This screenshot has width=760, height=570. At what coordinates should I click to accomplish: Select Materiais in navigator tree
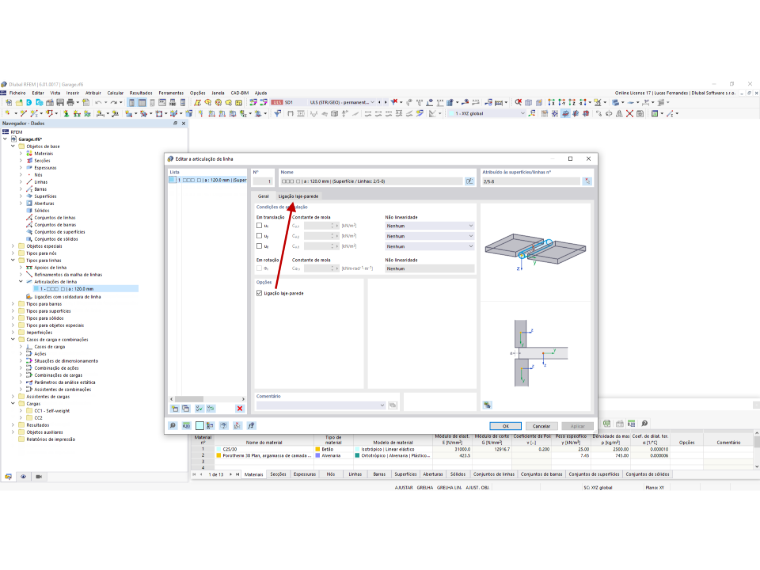pos(44,153)
